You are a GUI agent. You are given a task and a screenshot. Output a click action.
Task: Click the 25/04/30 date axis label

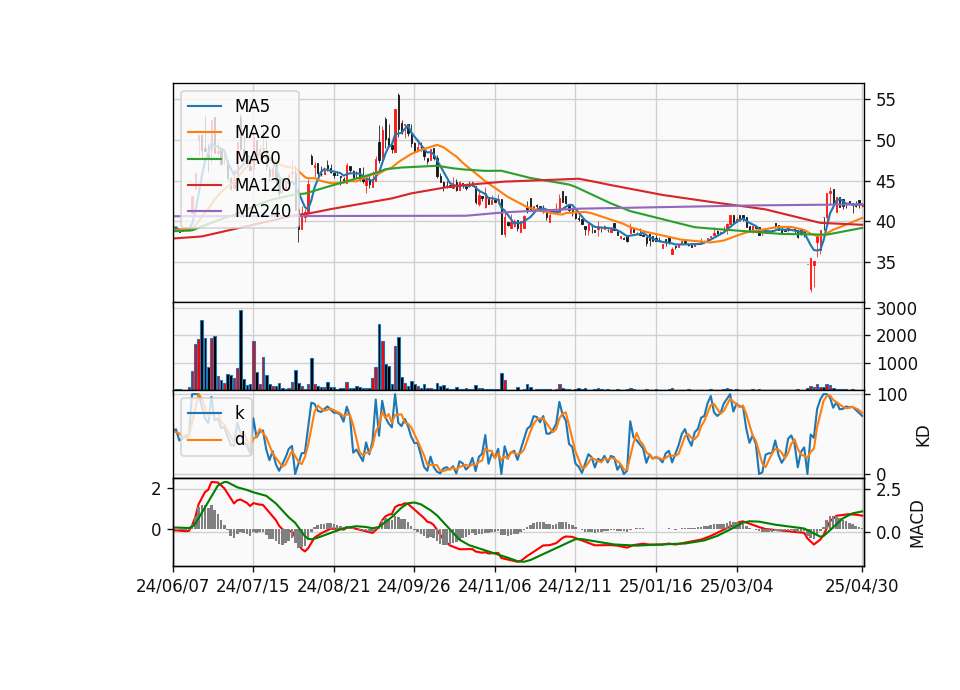(861, 586)
